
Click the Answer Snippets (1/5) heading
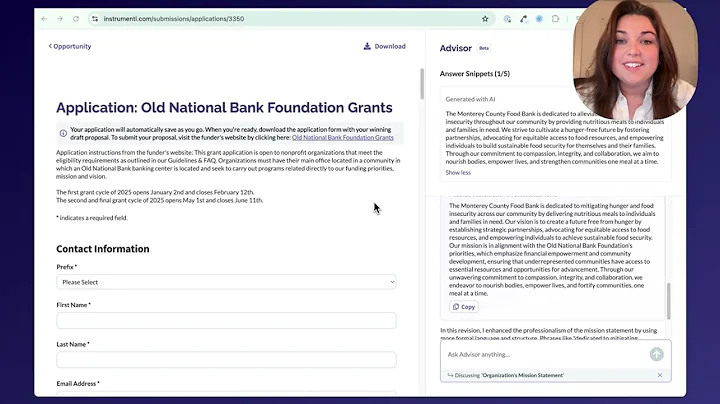(x=474, y=73)
